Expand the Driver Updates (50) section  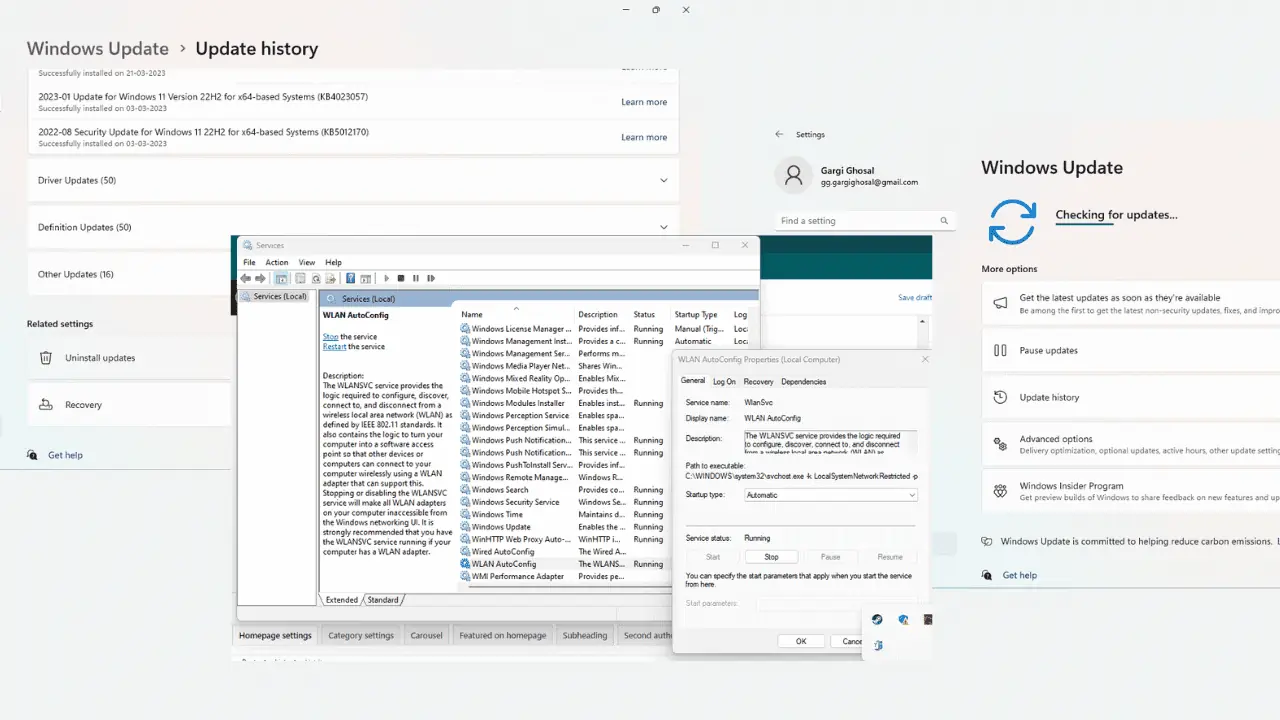point(353,181)
